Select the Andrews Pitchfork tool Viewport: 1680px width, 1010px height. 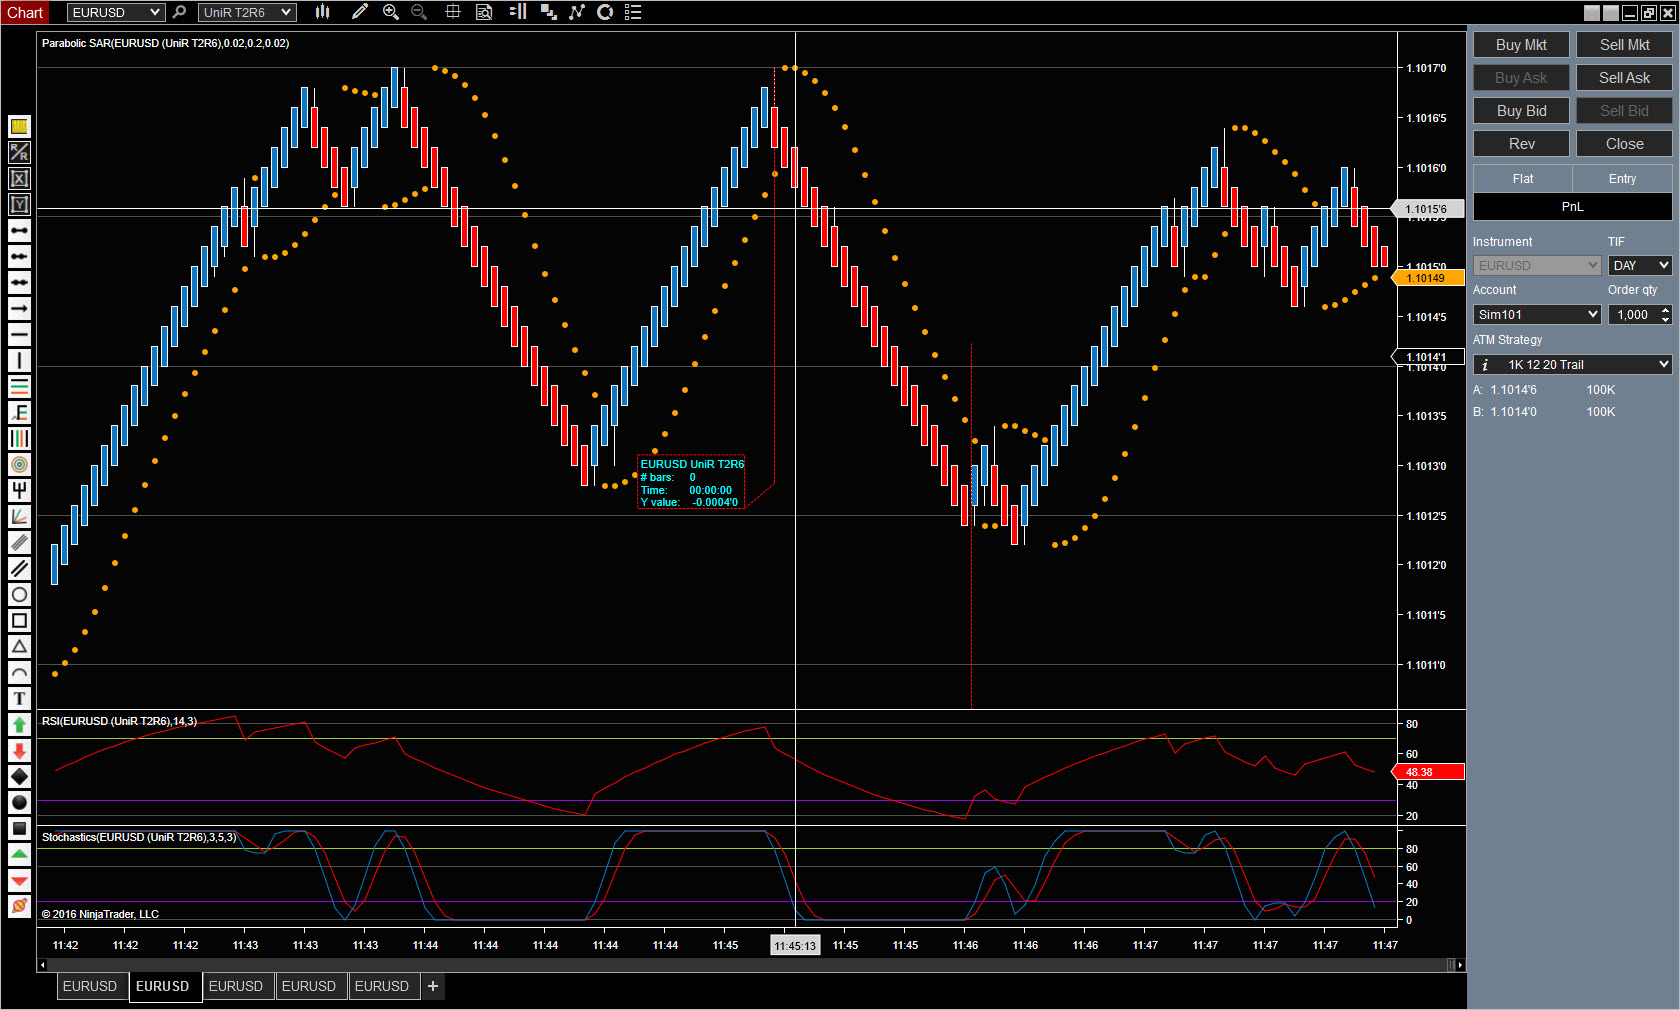pos(19,490)
